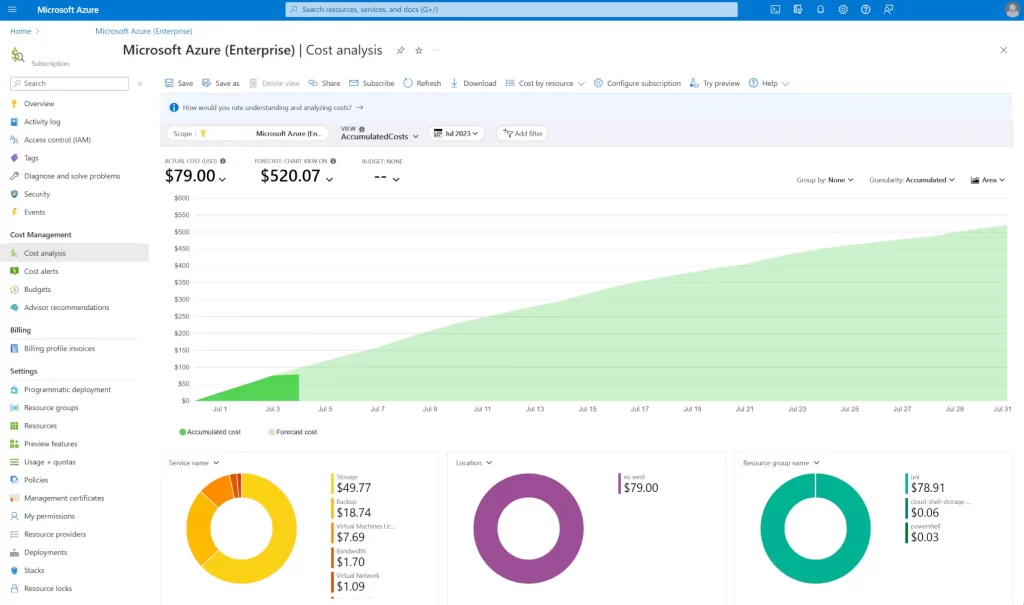Focus the global search resources field
This screenshot has height=605, width=1024.
[x=511, y=10]
